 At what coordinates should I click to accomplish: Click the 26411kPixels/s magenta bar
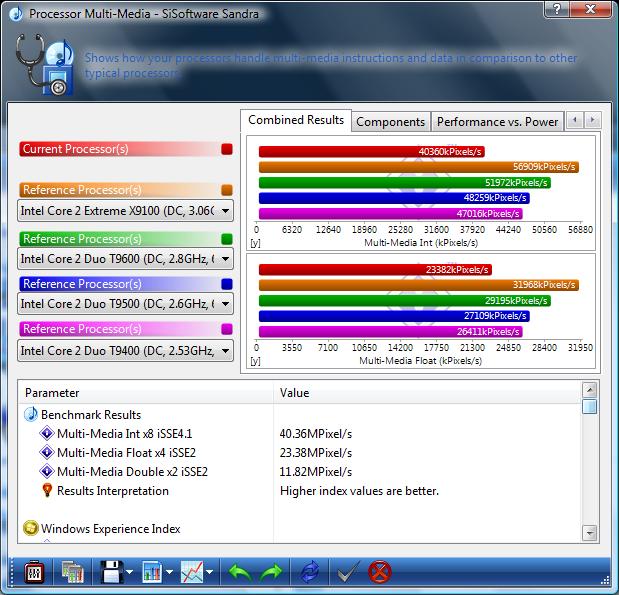click(390, 332)
